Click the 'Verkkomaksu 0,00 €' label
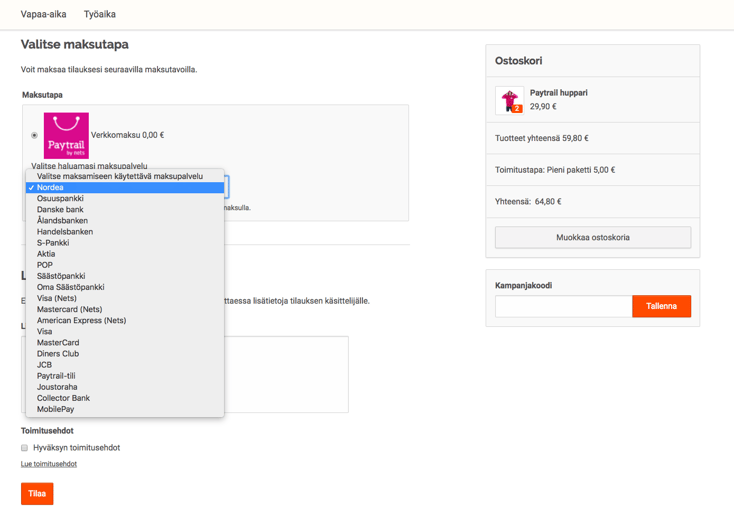The image size is (734, 517). point(127,135)
